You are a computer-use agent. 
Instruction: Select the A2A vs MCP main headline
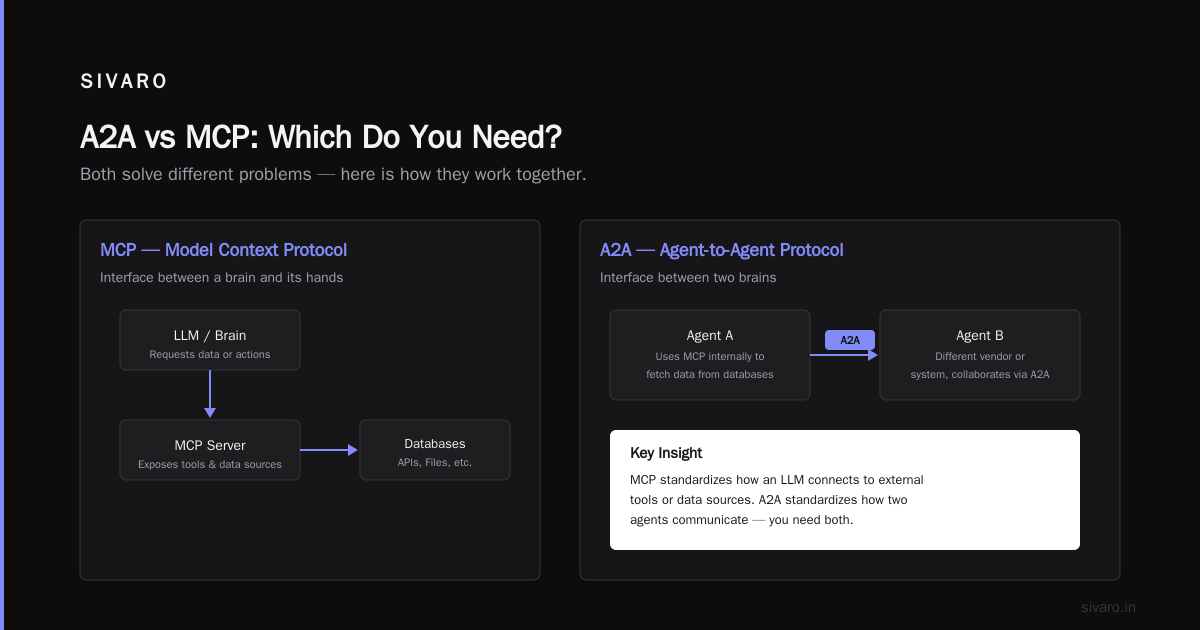click(x=320, y=137)
